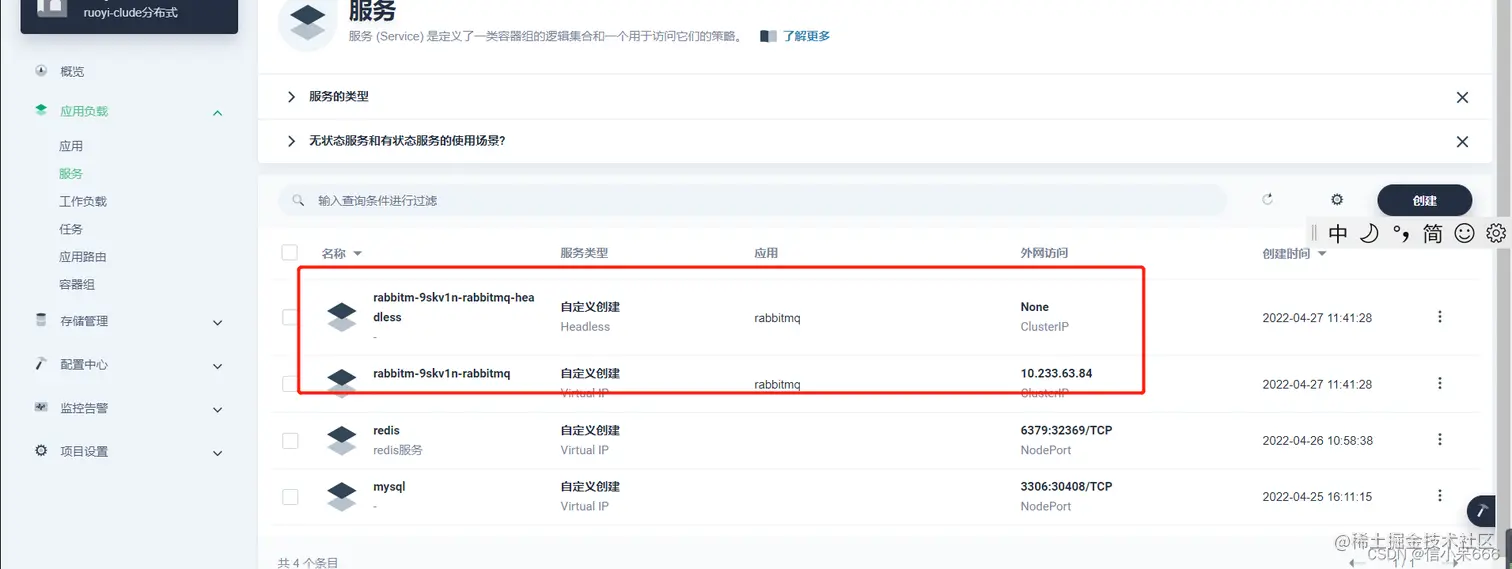Expand the 配置中心 section chevron
The width and height of the screenshot is (1512, 569).
click(217, 366)
